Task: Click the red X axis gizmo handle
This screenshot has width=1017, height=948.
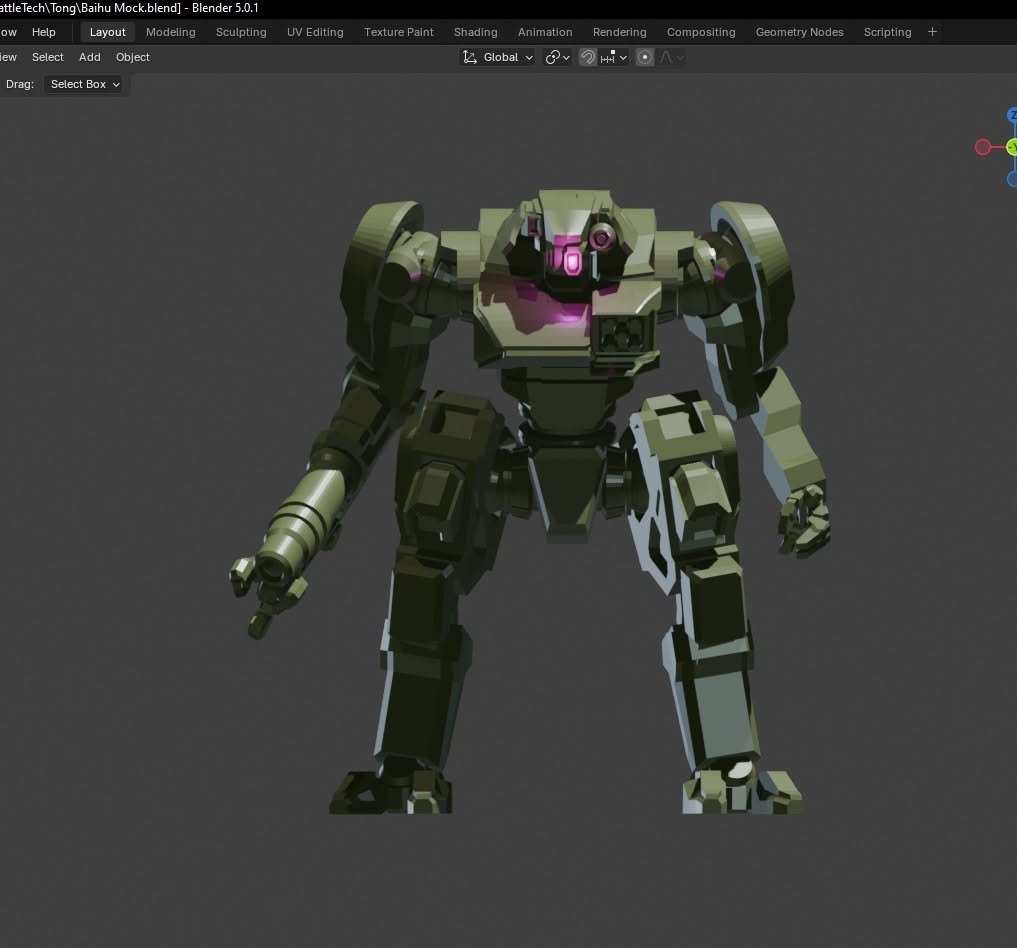Action: pyautogui.click(x=983, y=147)
